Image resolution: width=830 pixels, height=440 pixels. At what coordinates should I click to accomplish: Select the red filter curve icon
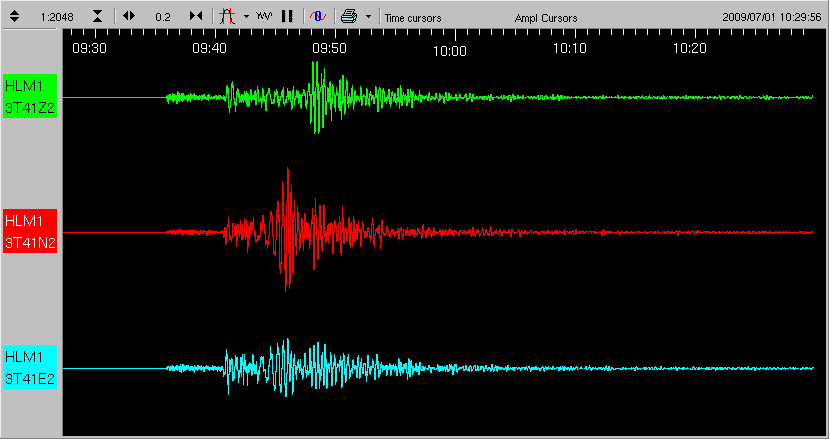(x=227, y=17)
